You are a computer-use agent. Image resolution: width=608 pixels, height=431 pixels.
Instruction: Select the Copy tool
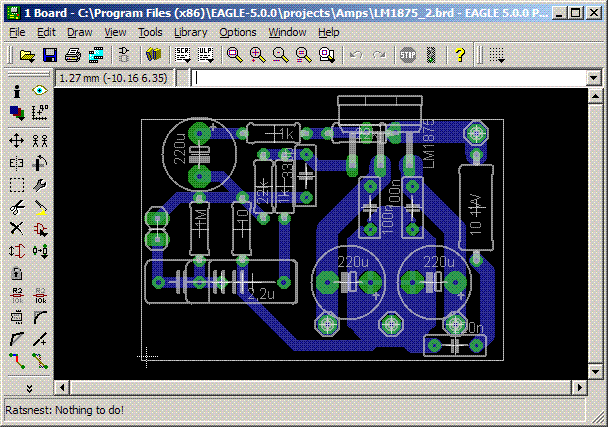[x=40, y=140]
